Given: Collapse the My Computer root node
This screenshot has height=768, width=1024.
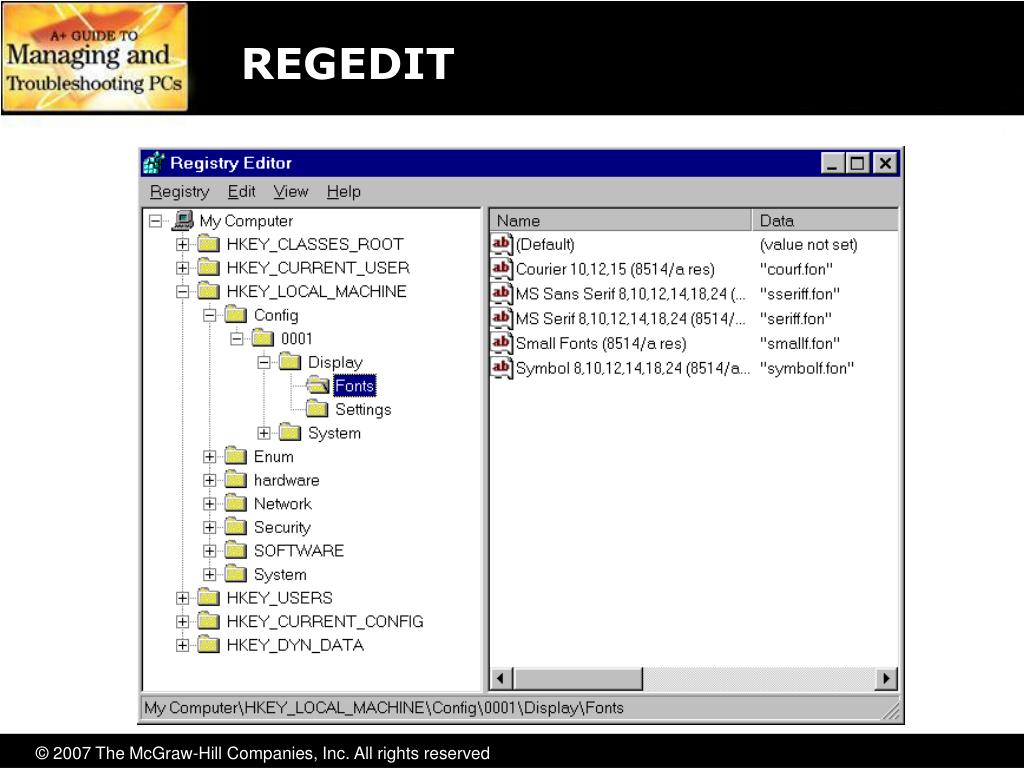Looking at the screenshot, I should pos(155,221).
